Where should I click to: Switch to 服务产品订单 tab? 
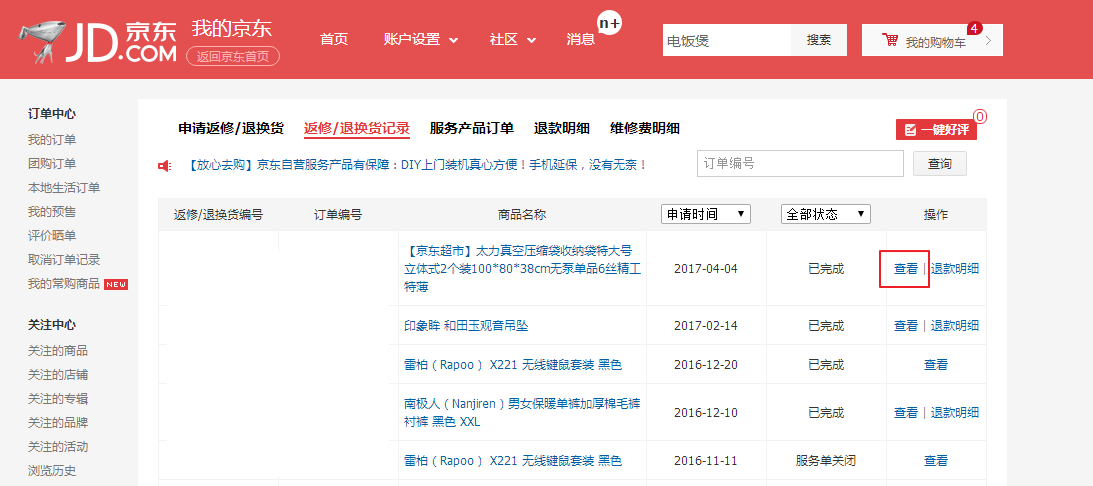(472, 128)
